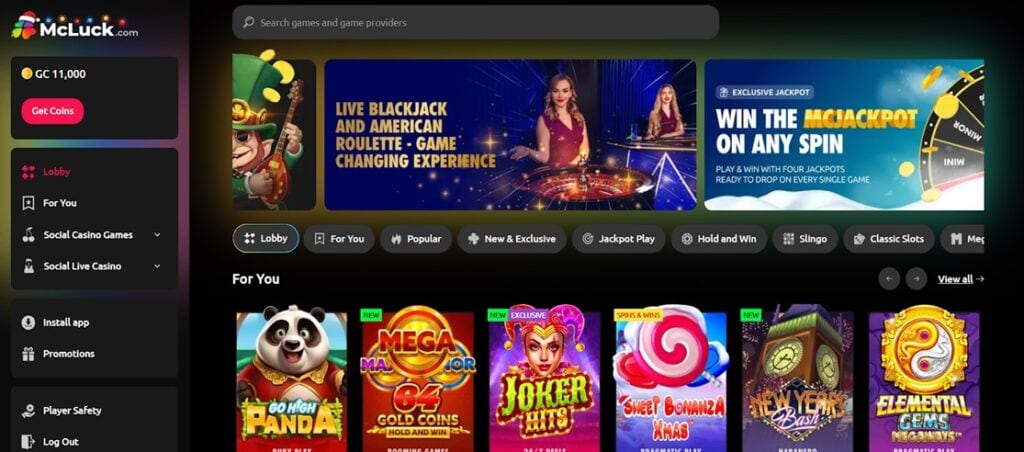
Task: Click the magnifier icon in search bar
Action: click(248, 22)
